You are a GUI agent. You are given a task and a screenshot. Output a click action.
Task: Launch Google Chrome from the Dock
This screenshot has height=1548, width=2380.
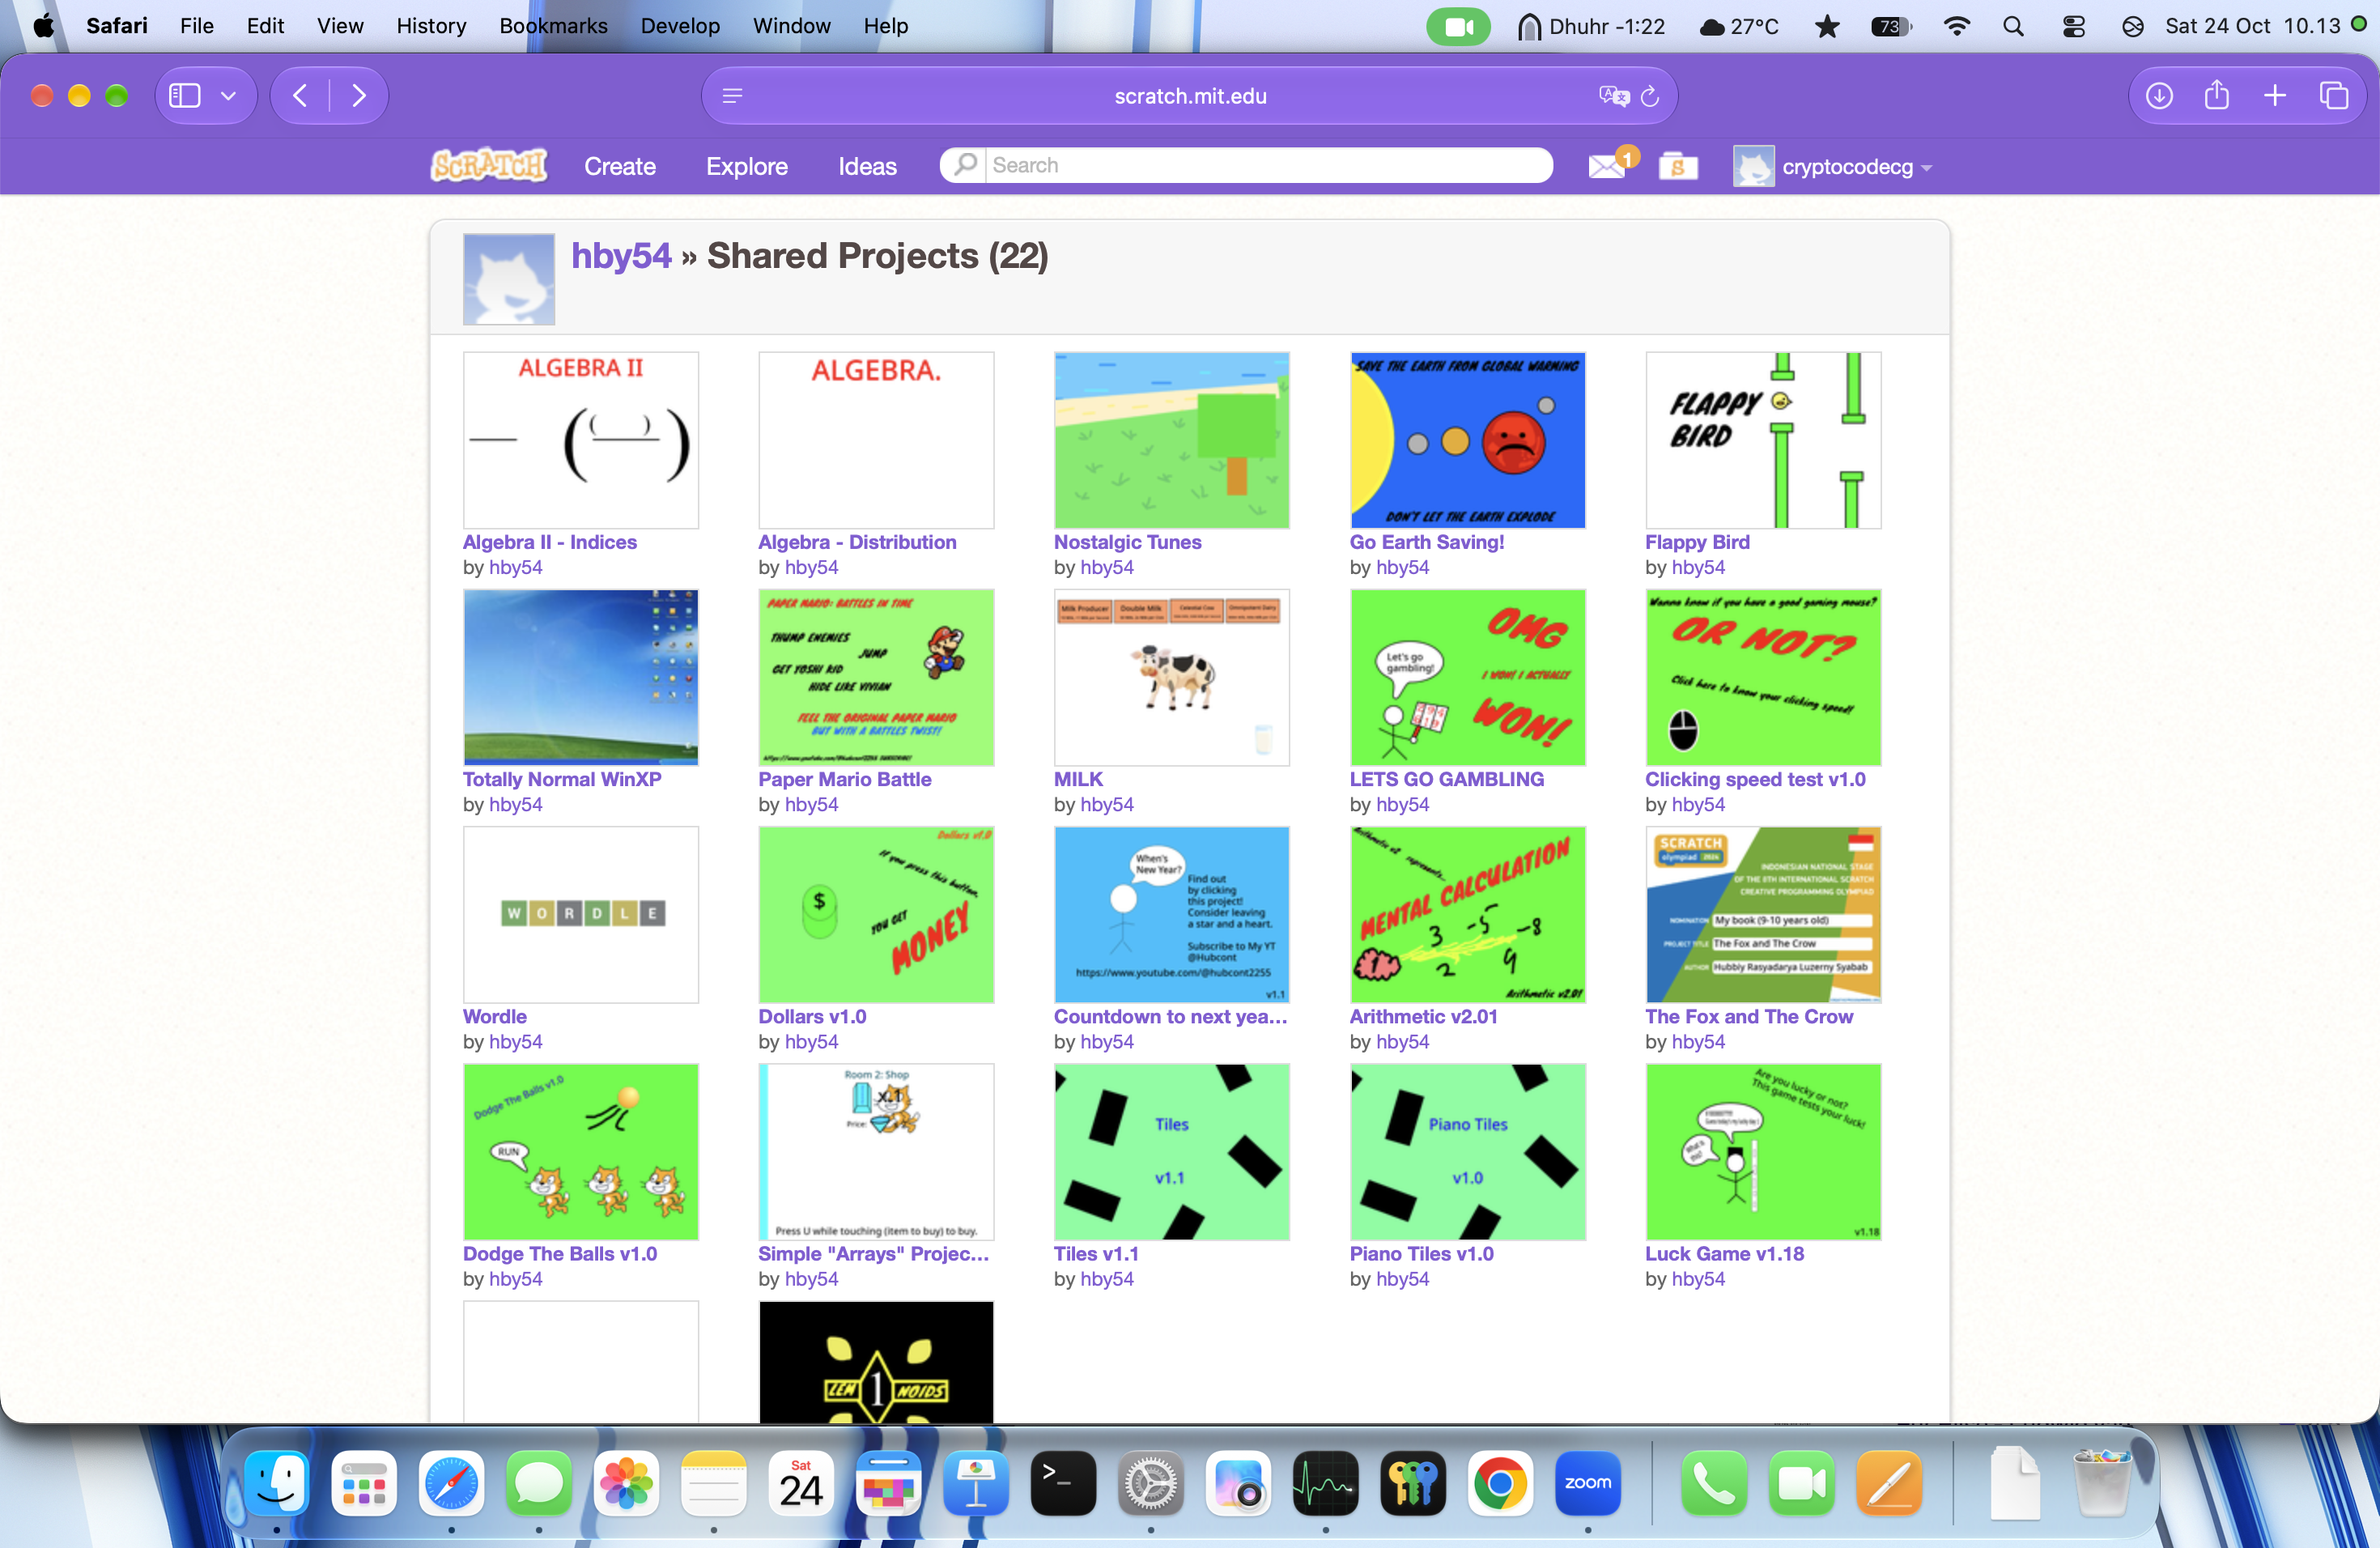pos(1500,1482)
